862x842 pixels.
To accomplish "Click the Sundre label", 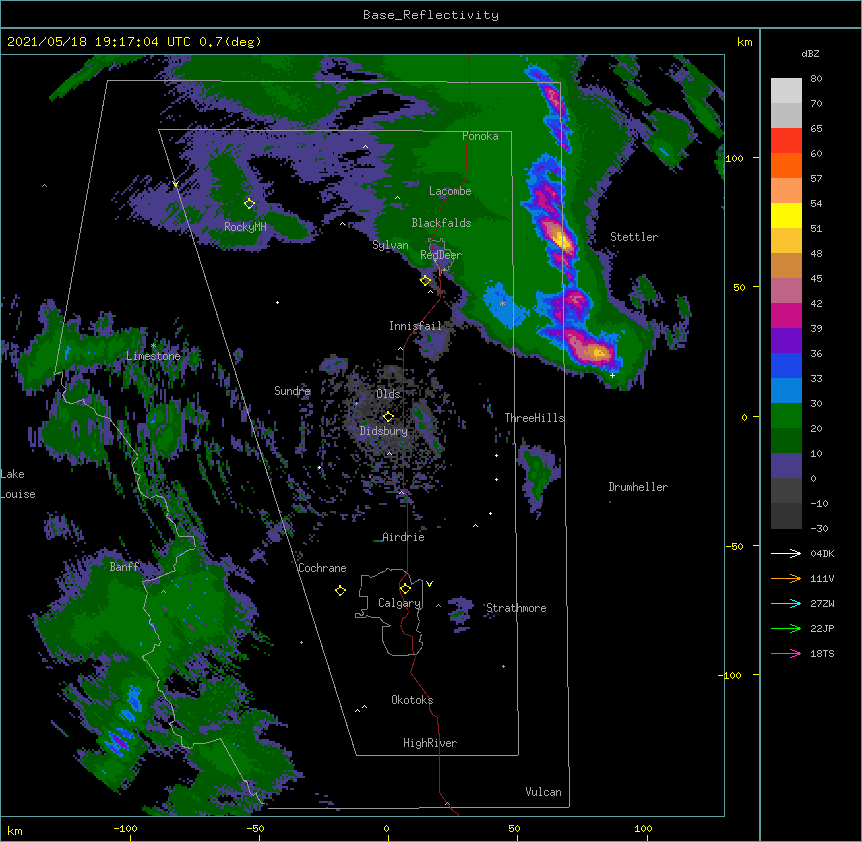I will point(292,391).
